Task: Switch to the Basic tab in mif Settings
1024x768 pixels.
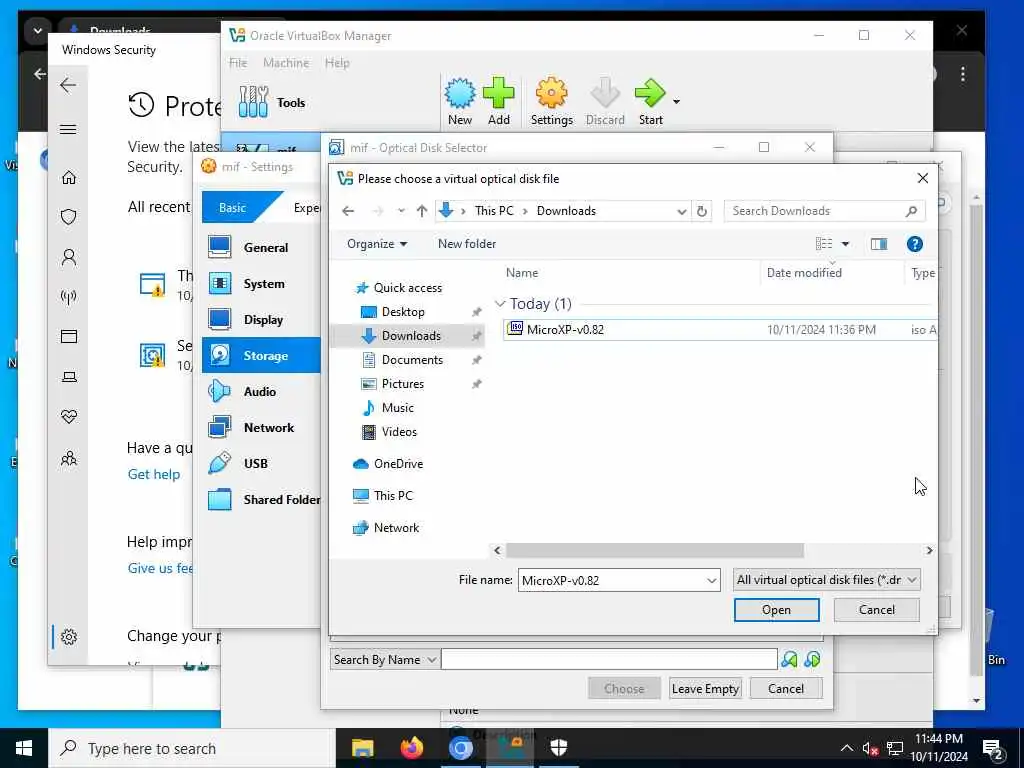Action: 232,208
